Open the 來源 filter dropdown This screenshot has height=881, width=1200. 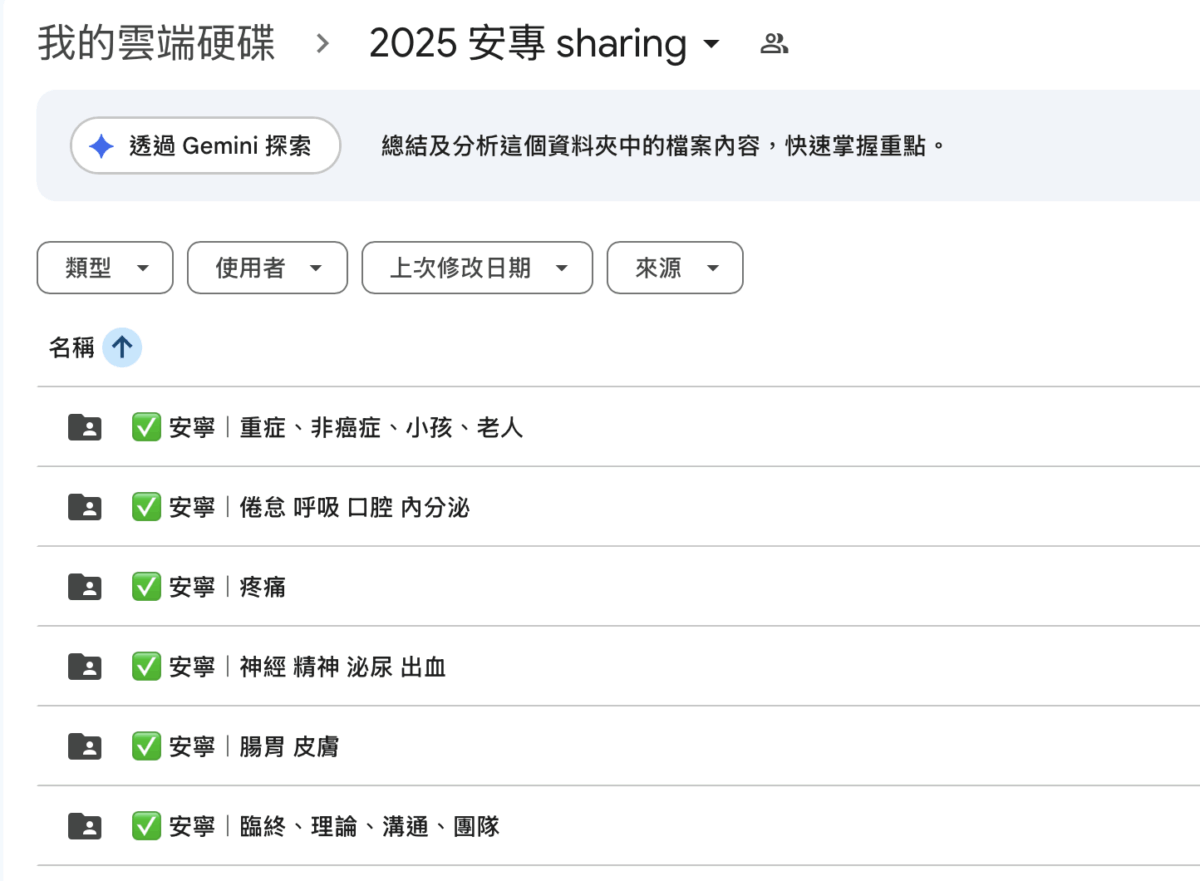pyautogui.click(x=675, y=268)
